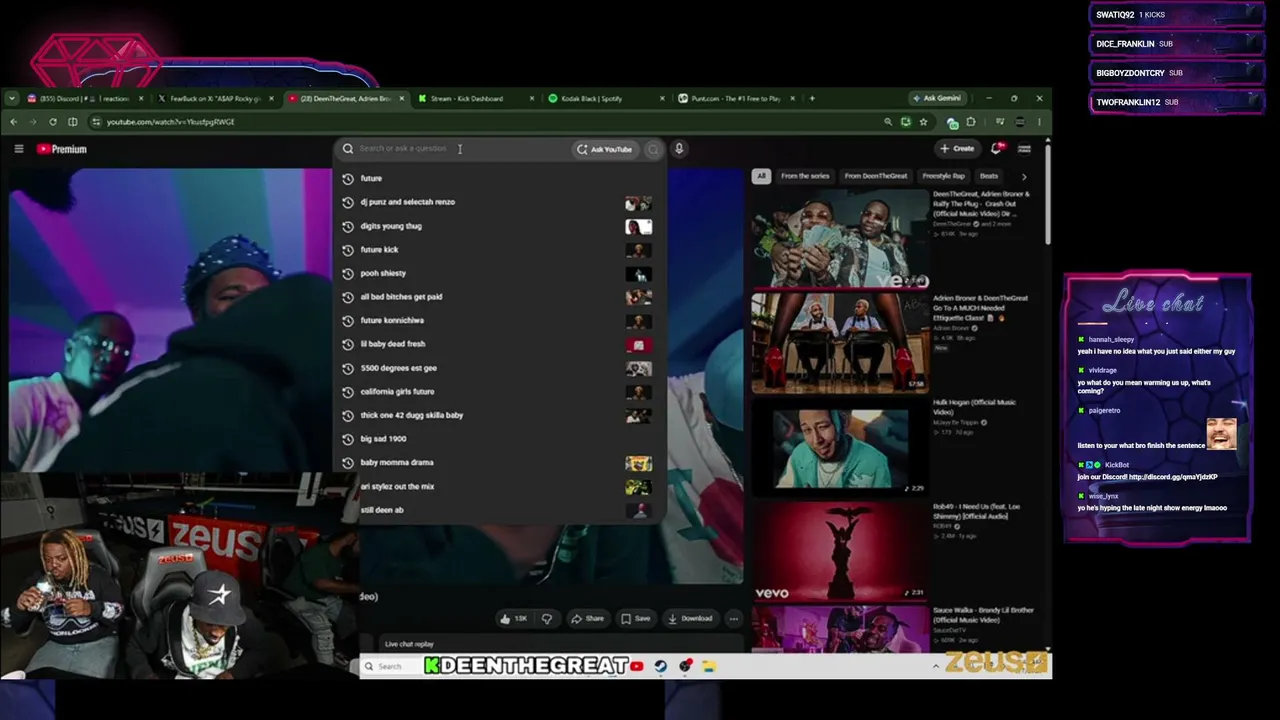Click the Create button
The width and height of the screenshot is (1280, 720).
[957, 149]
